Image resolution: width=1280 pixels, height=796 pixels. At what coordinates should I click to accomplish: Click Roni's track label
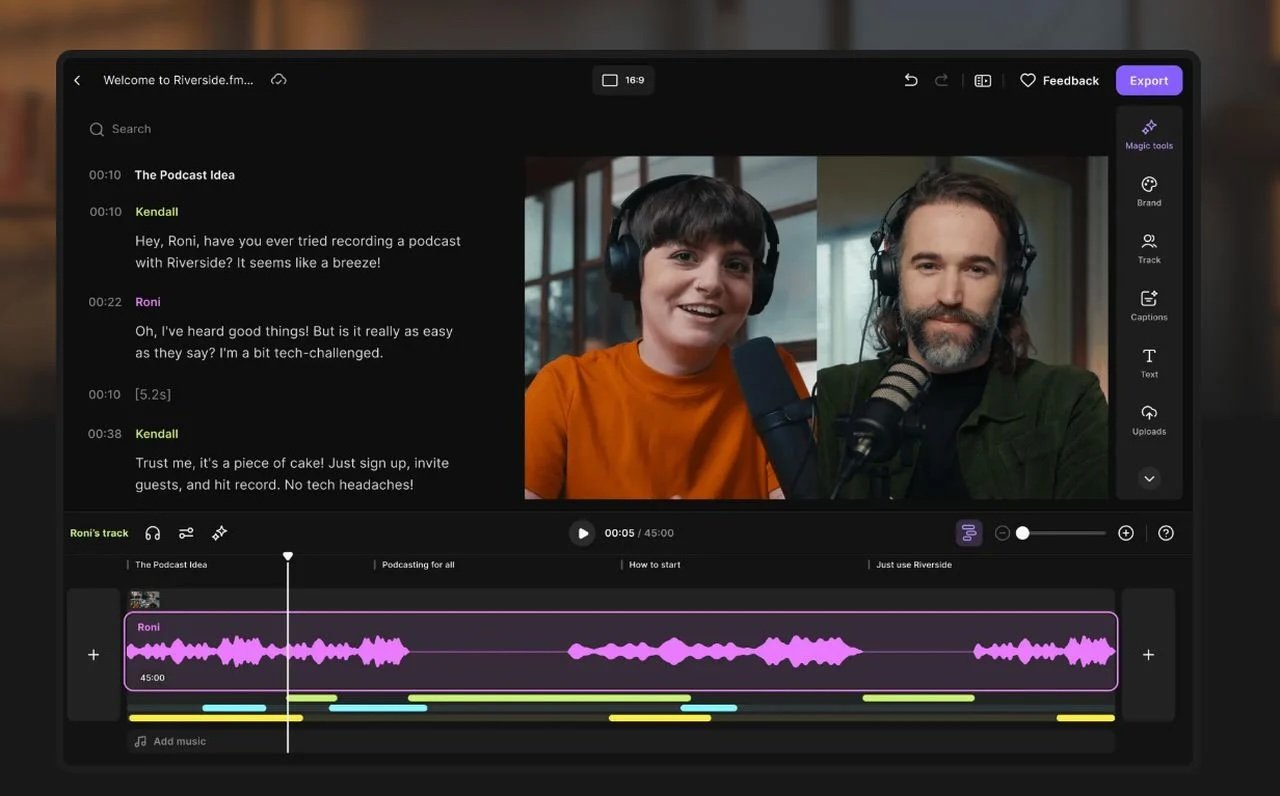pos(99,533)
